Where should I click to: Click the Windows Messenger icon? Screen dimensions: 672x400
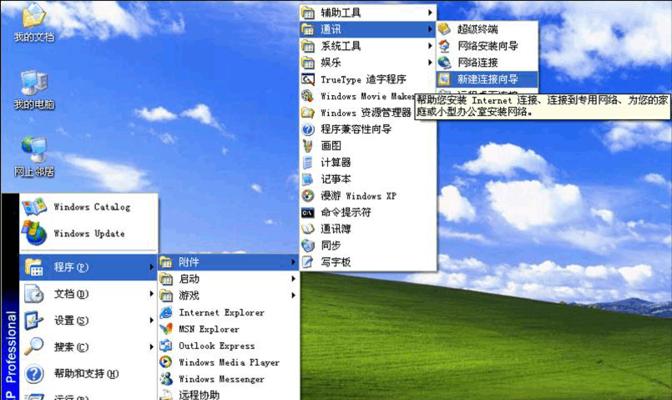[x=166, y=379]
